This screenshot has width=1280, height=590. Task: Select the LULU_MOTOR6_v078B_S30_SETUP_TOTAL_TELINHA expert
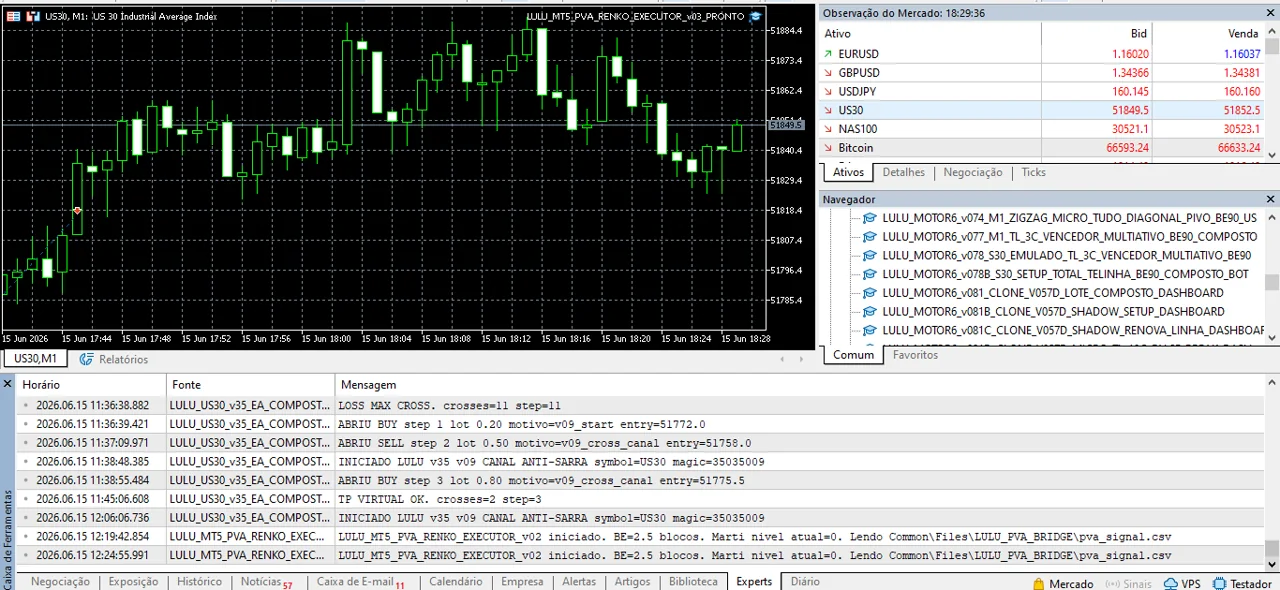tap(1065, 274)
